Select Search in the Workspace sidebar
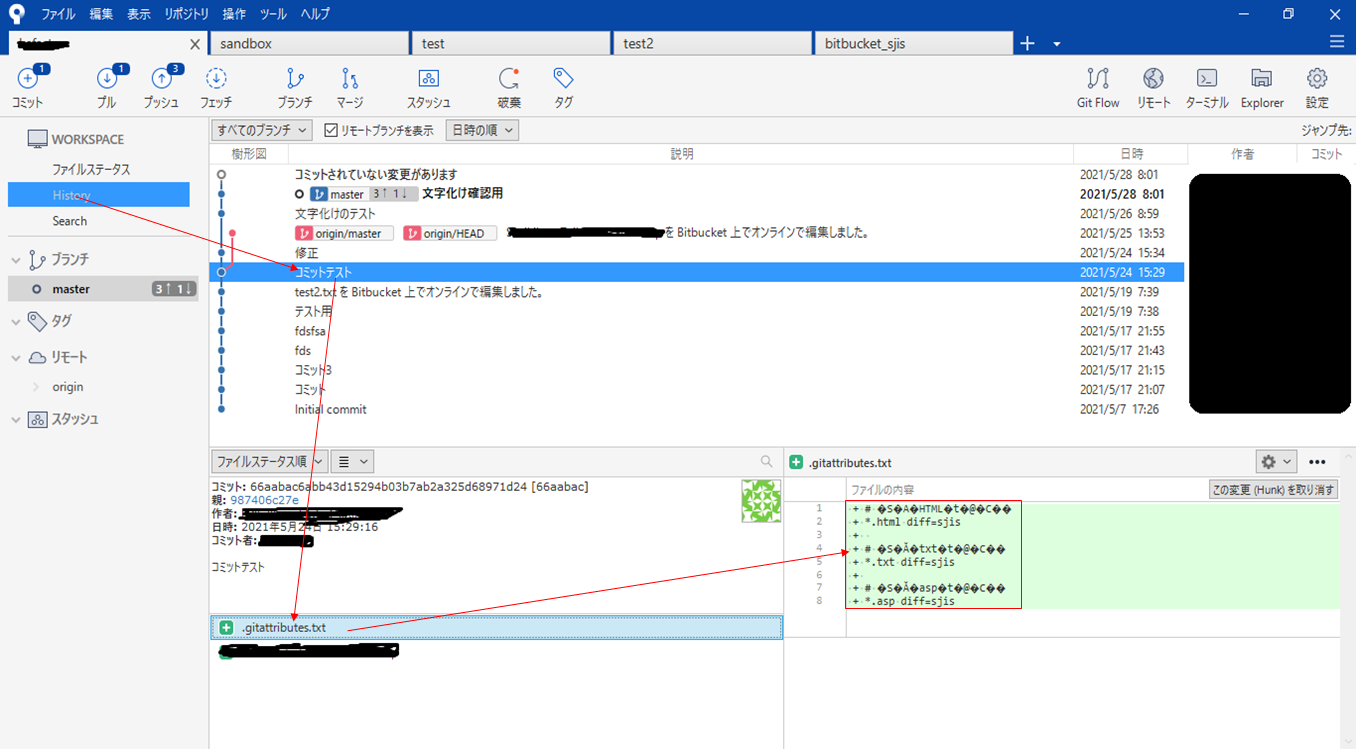The height and width of the screenshot is (749, 1356). point(70,221)
